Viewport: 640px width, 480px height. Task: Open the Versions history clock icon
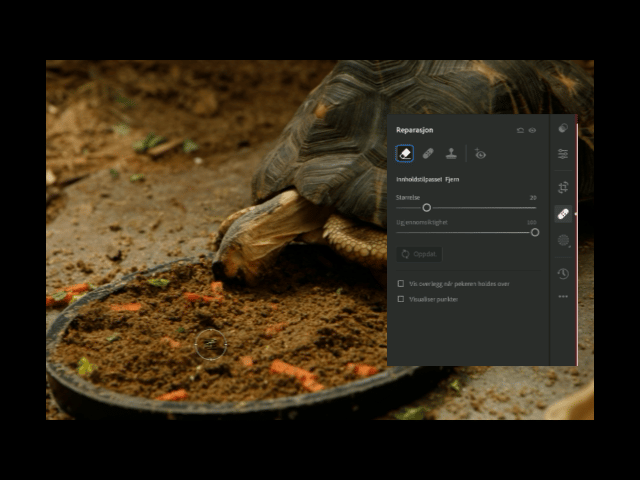tap(563, 273)
